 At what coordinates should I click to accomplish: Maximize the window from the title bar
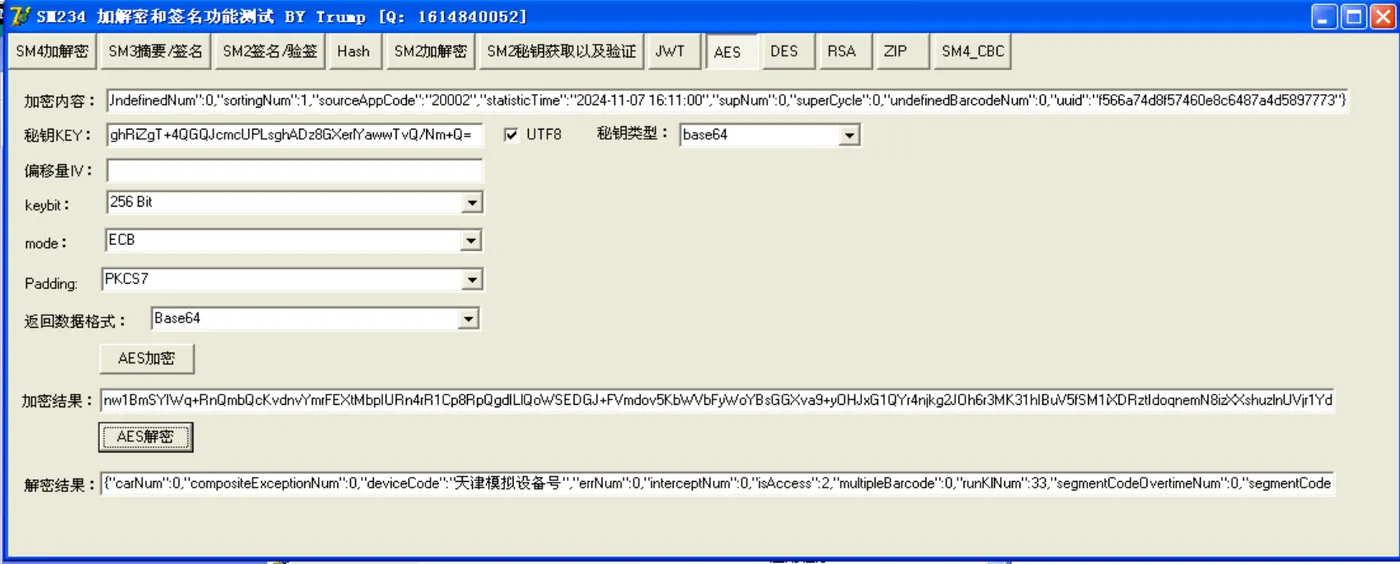pyautogui.click(x=1353, y=16)
